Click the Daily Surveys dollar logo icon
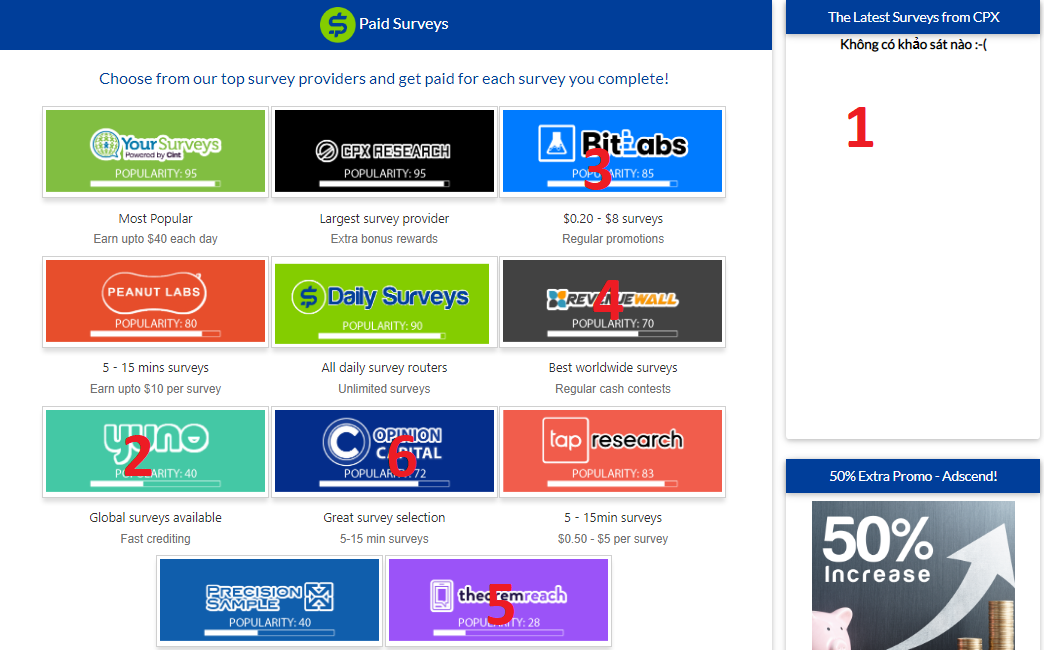 tap(308, 296)
